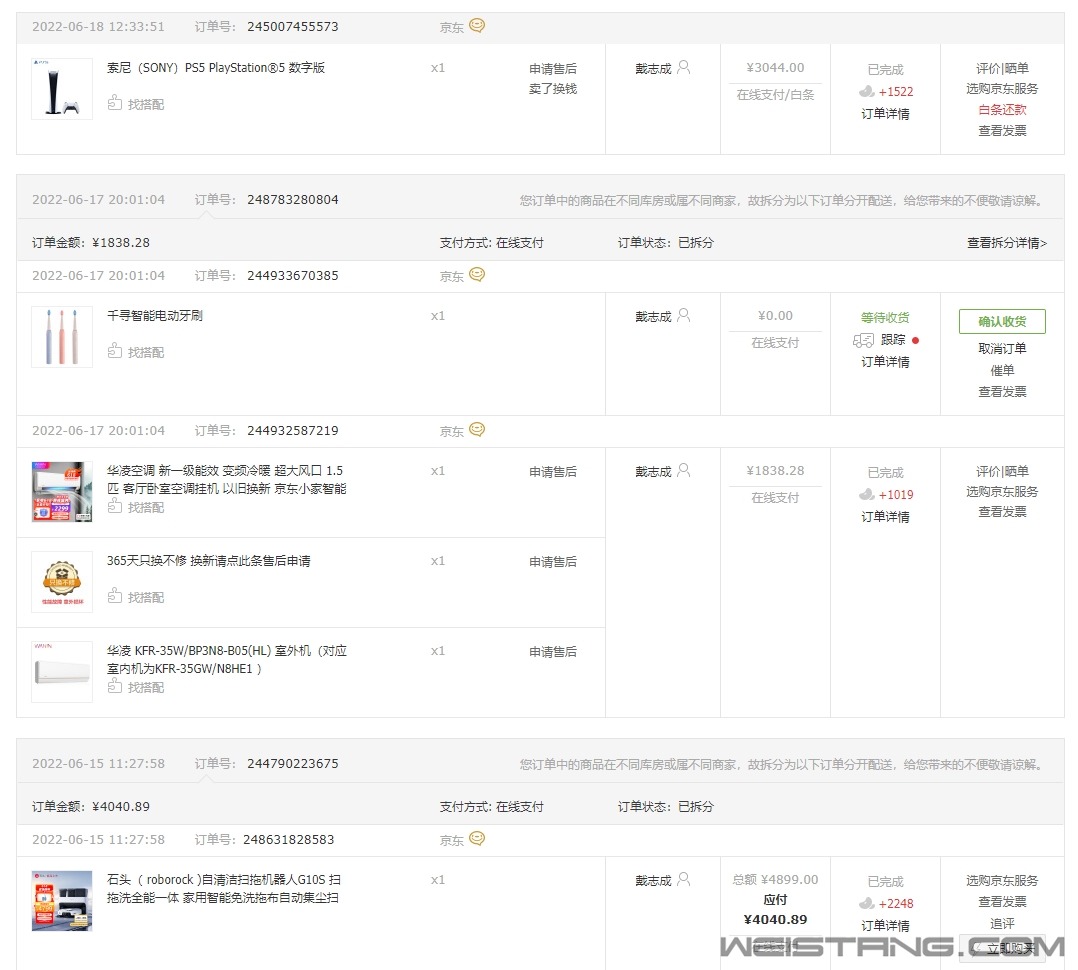
Task: Open the 365天只换不修 badge thumbnail
Action: [62, 582]
